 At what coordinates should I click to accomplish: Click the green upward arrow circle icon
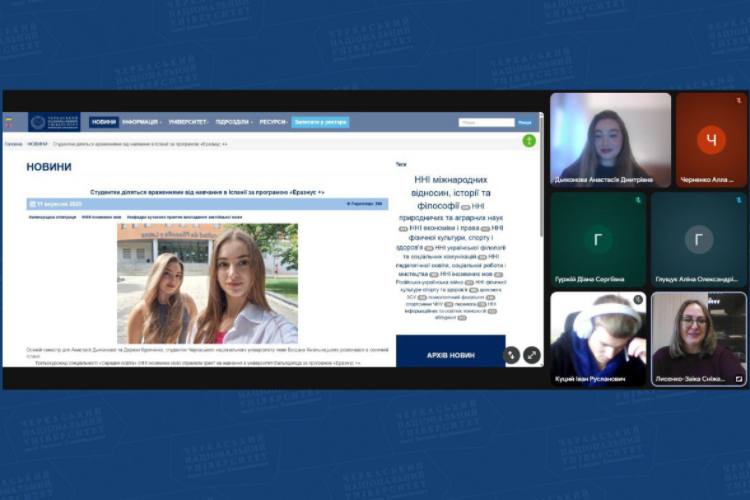pos(529,141)
